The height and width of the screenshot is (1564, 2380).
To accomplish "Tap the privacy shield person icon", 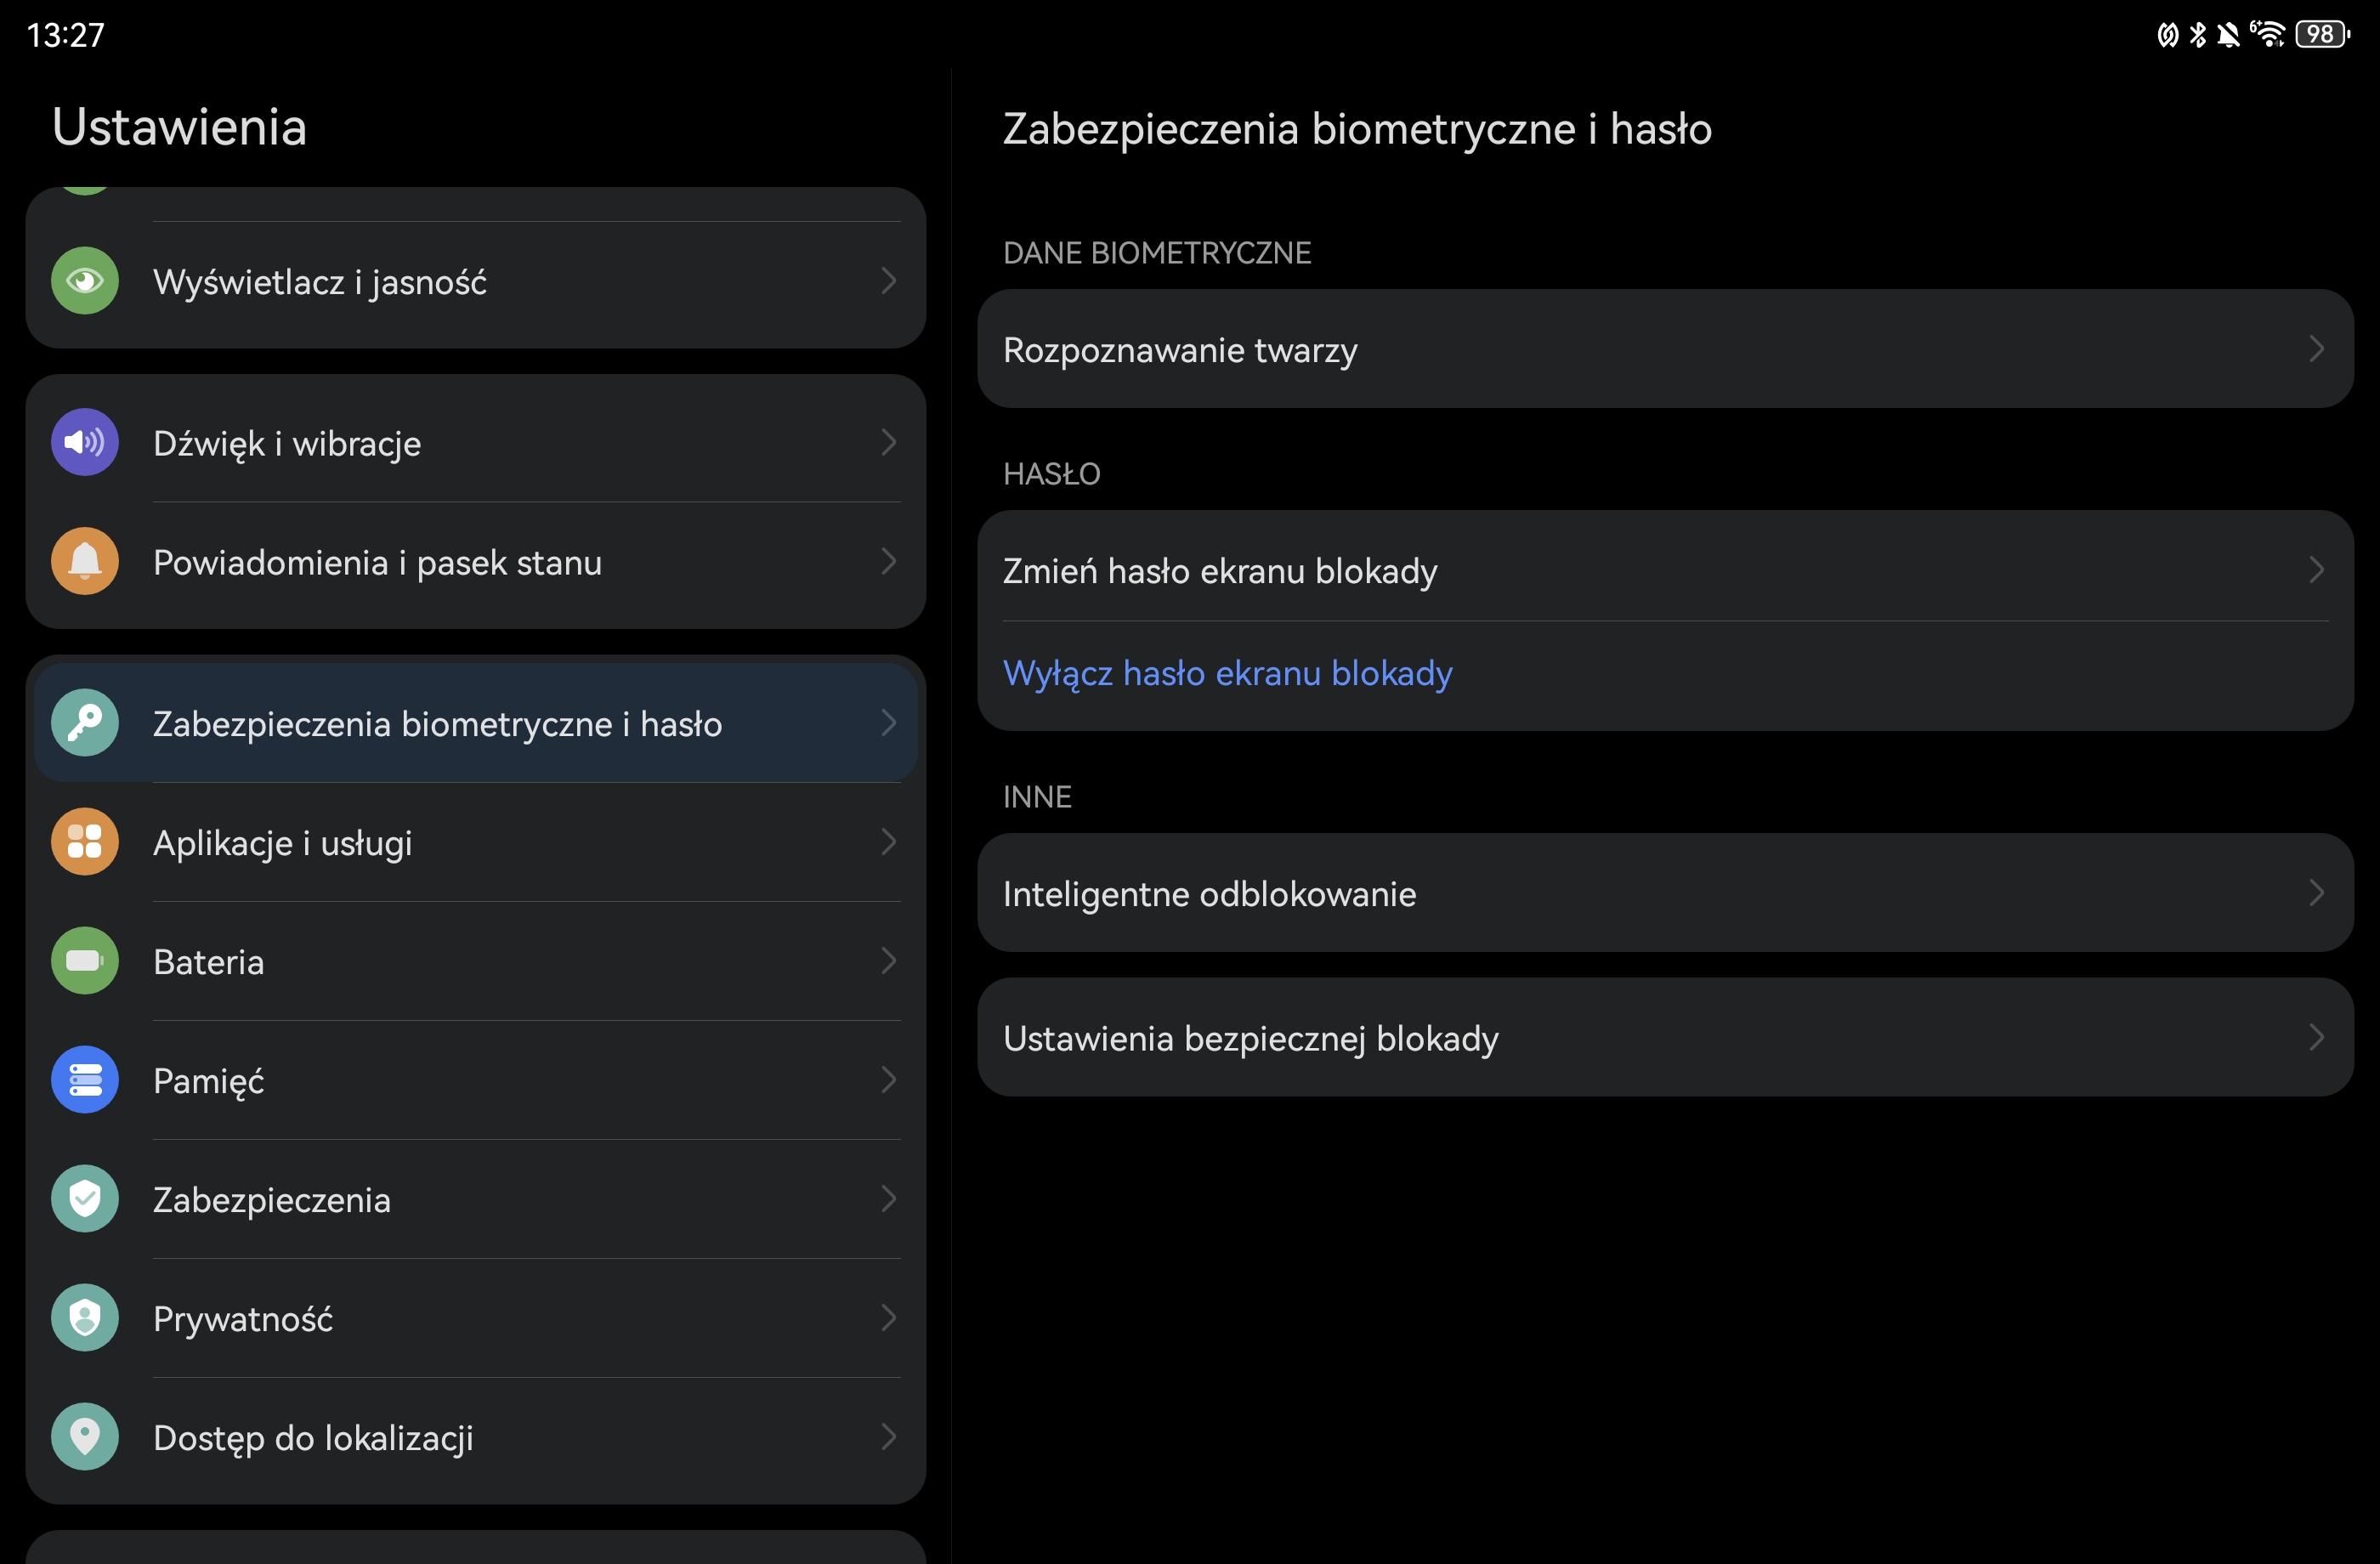I will pos(85,1317).
